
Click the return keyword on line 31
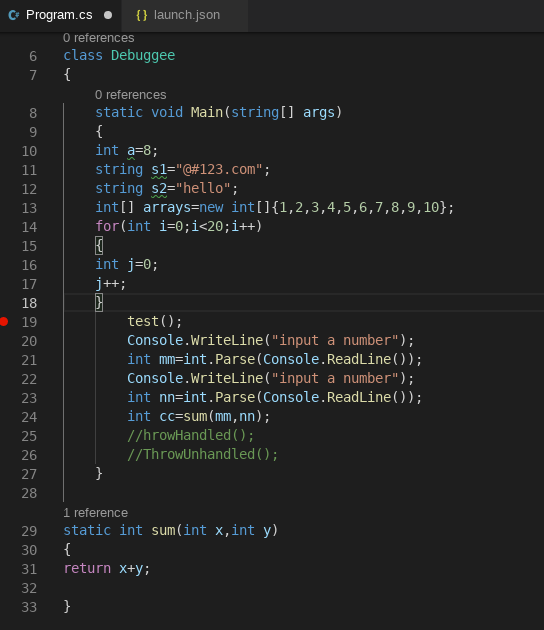87,568
